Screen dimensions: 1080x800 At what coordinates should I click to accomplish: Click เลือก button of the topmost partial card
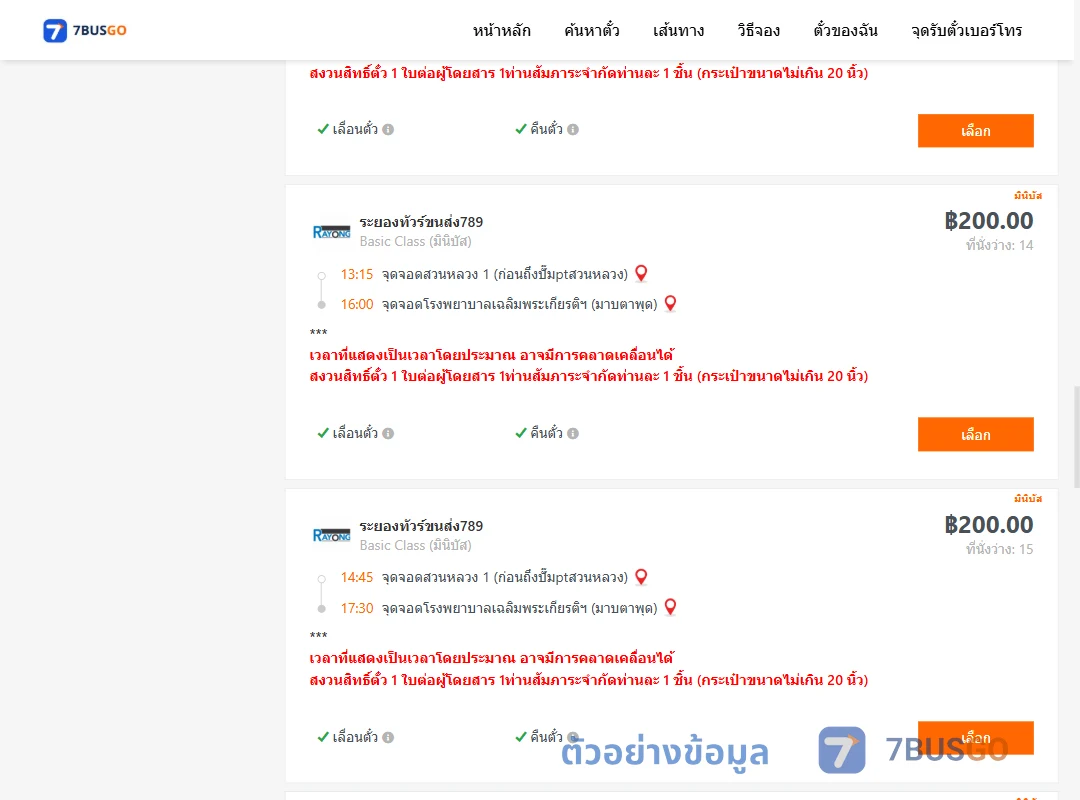pyautogui.click(x=975, y=131)
